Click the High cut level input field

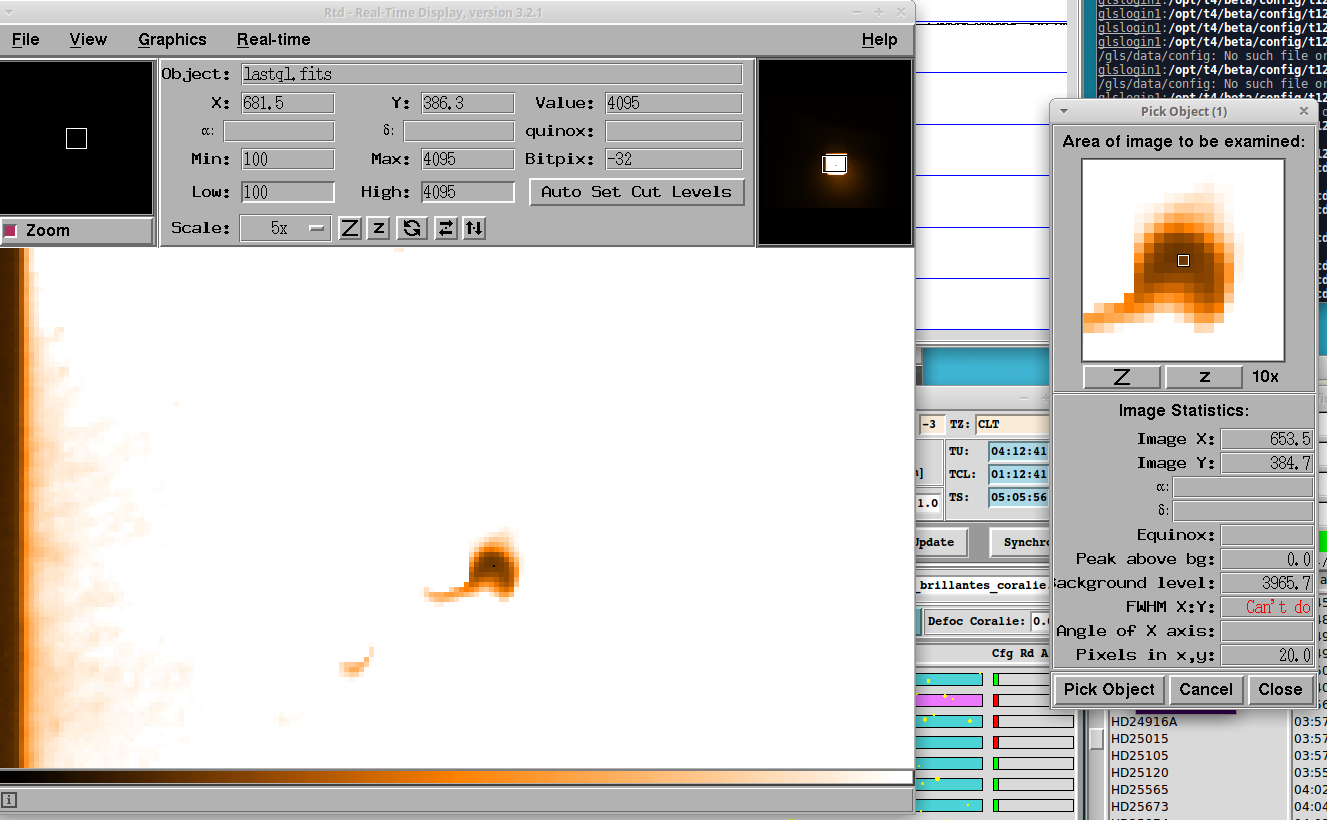pyautogui.click(x=467, y=192)
